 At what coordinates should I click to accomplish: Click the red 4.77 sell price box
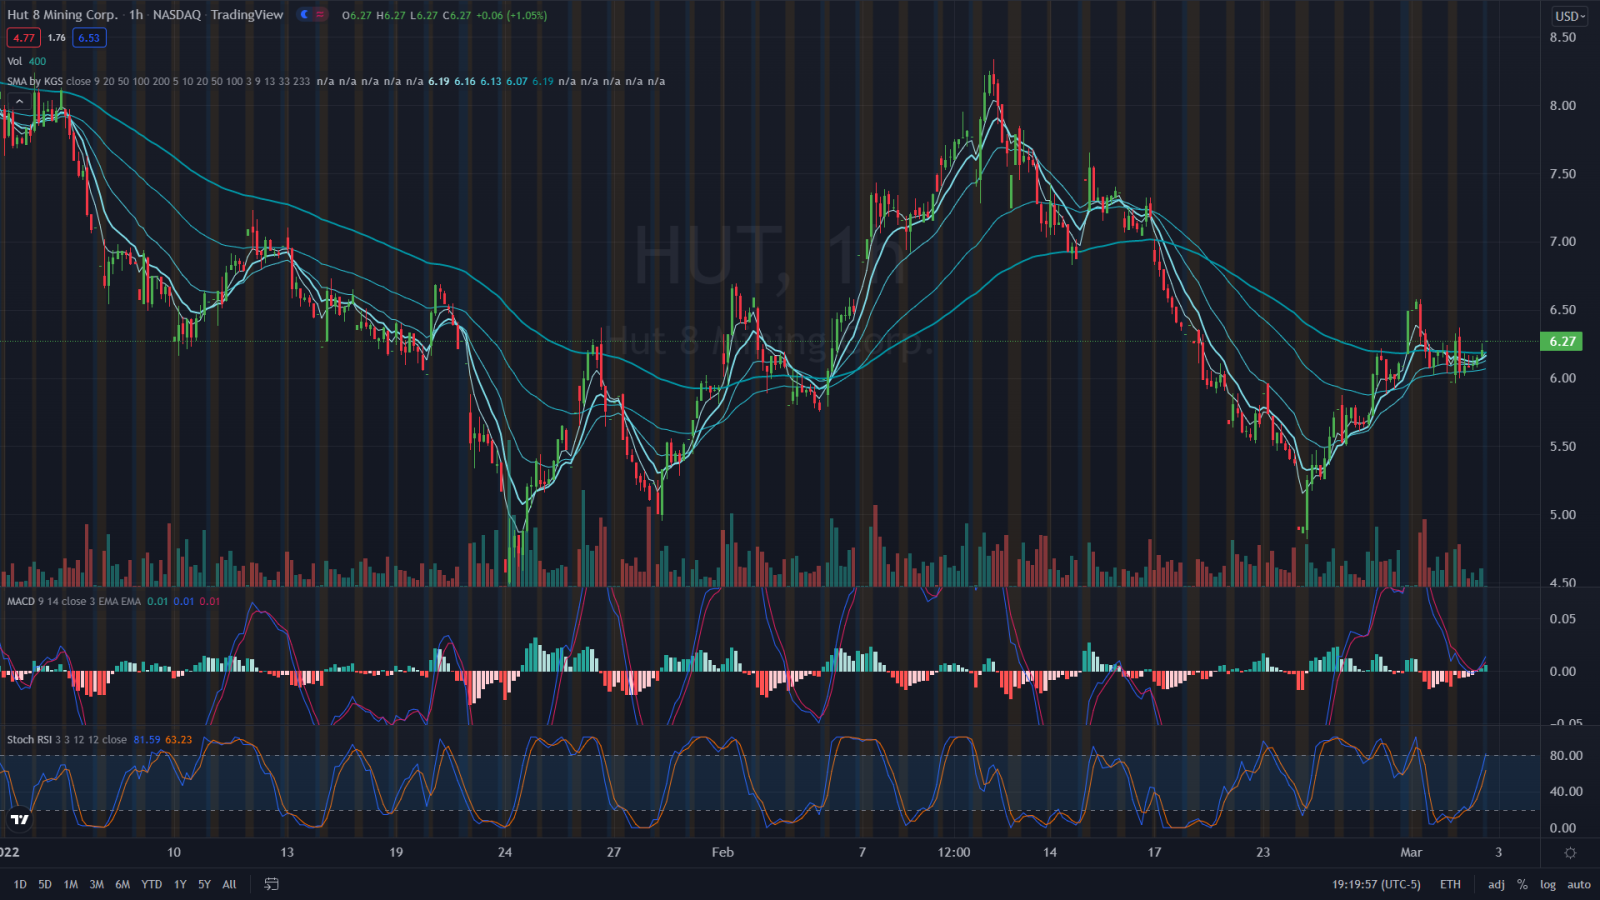(x=24, y=38)
